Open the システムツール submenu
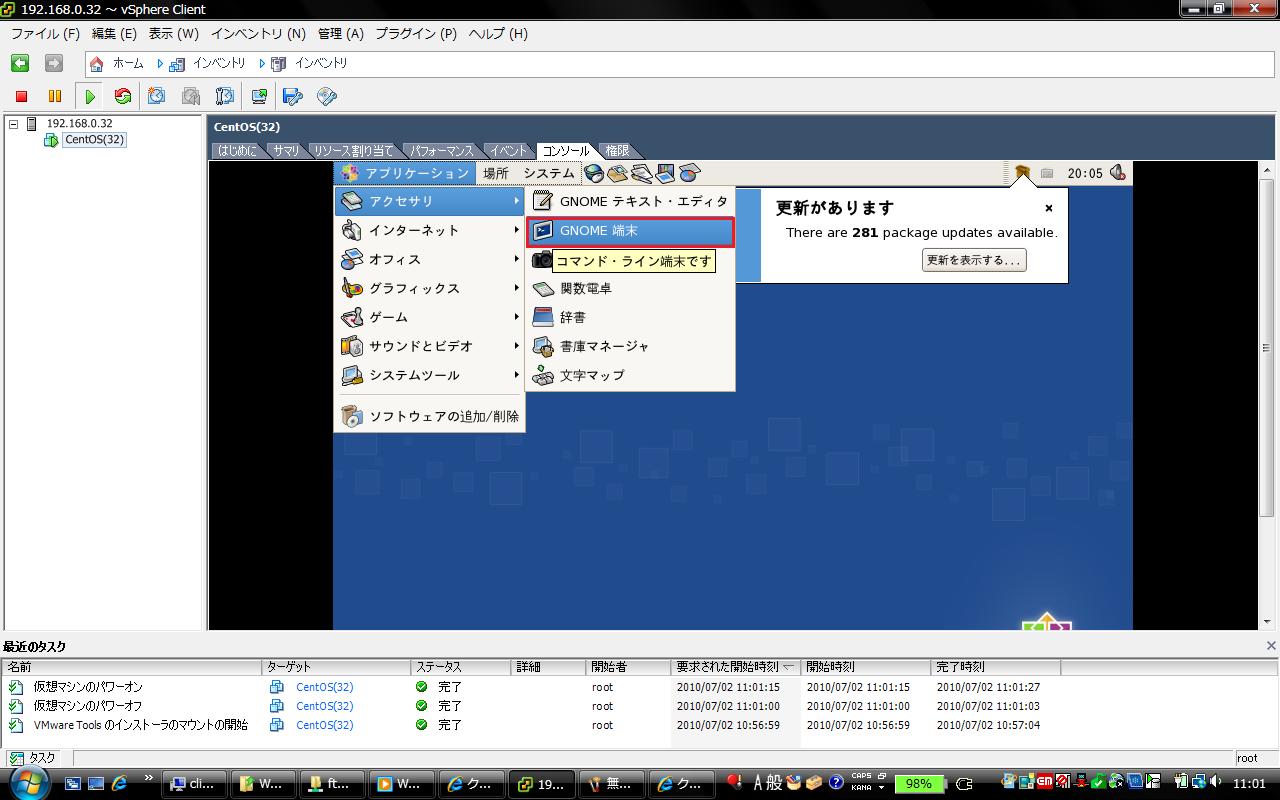 pyautogui.click(x=429, y=375)
